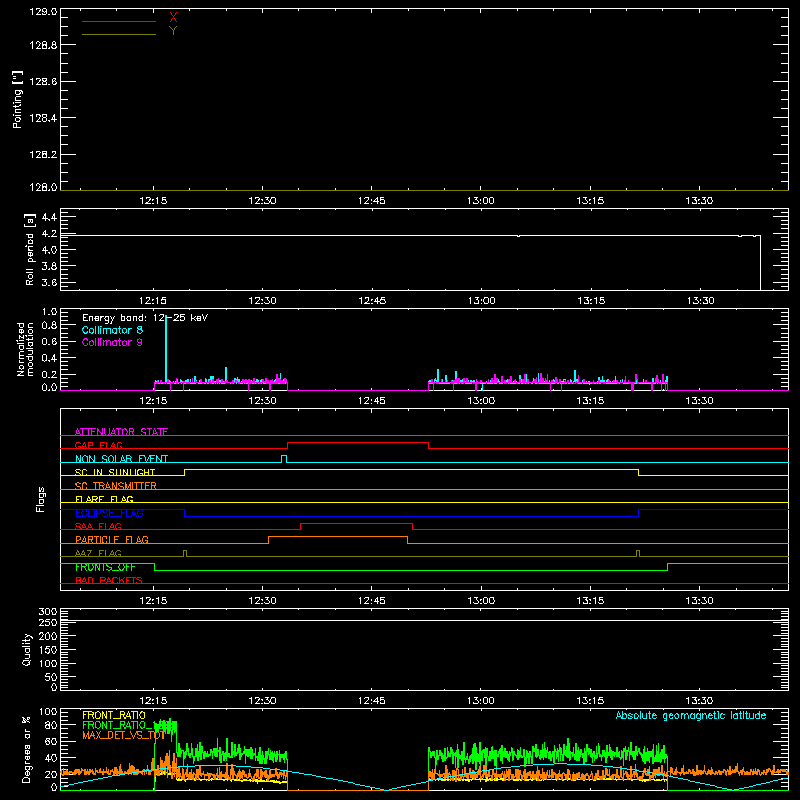This screenshot has width=800, height=800.
Task: Click the ATTENUATOR_STATE flag label
Action: click(x=121, y=432)
